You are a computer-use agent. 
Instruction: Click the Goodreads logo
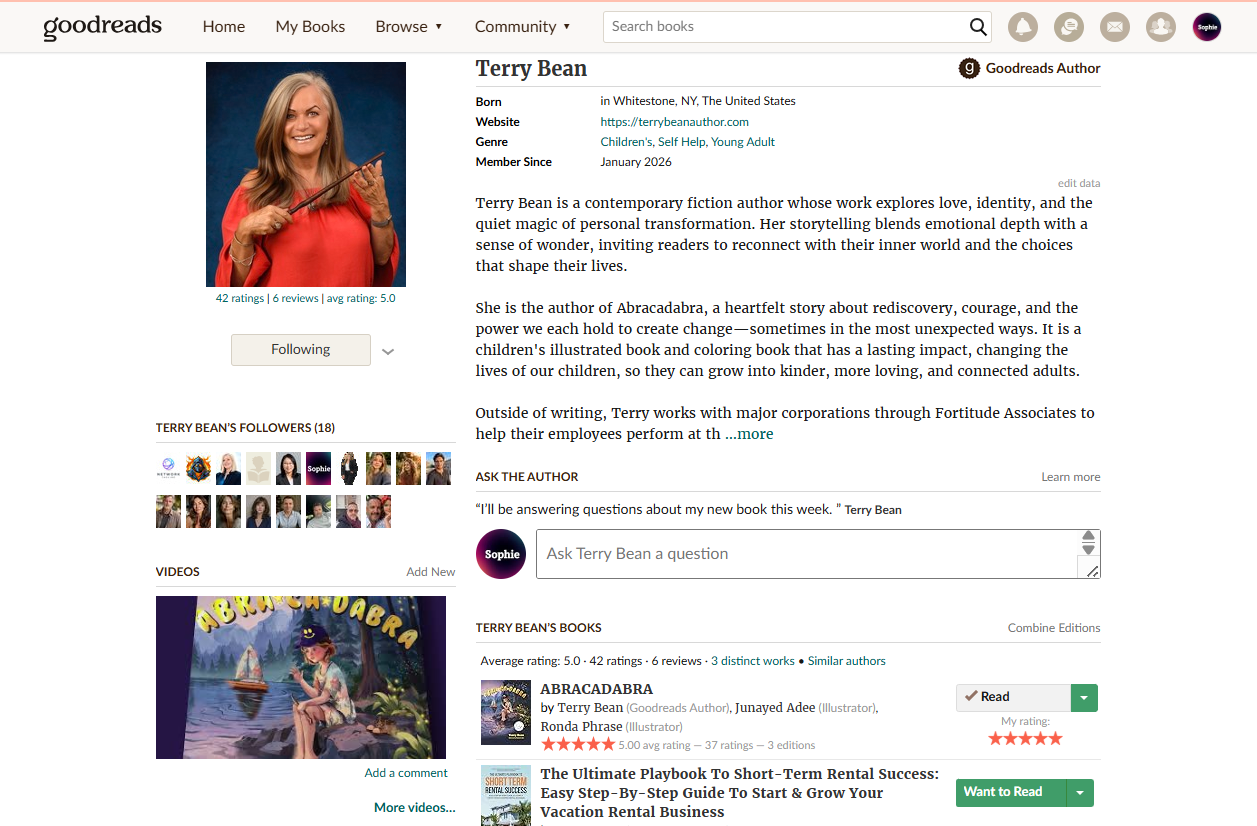[102, 27]
